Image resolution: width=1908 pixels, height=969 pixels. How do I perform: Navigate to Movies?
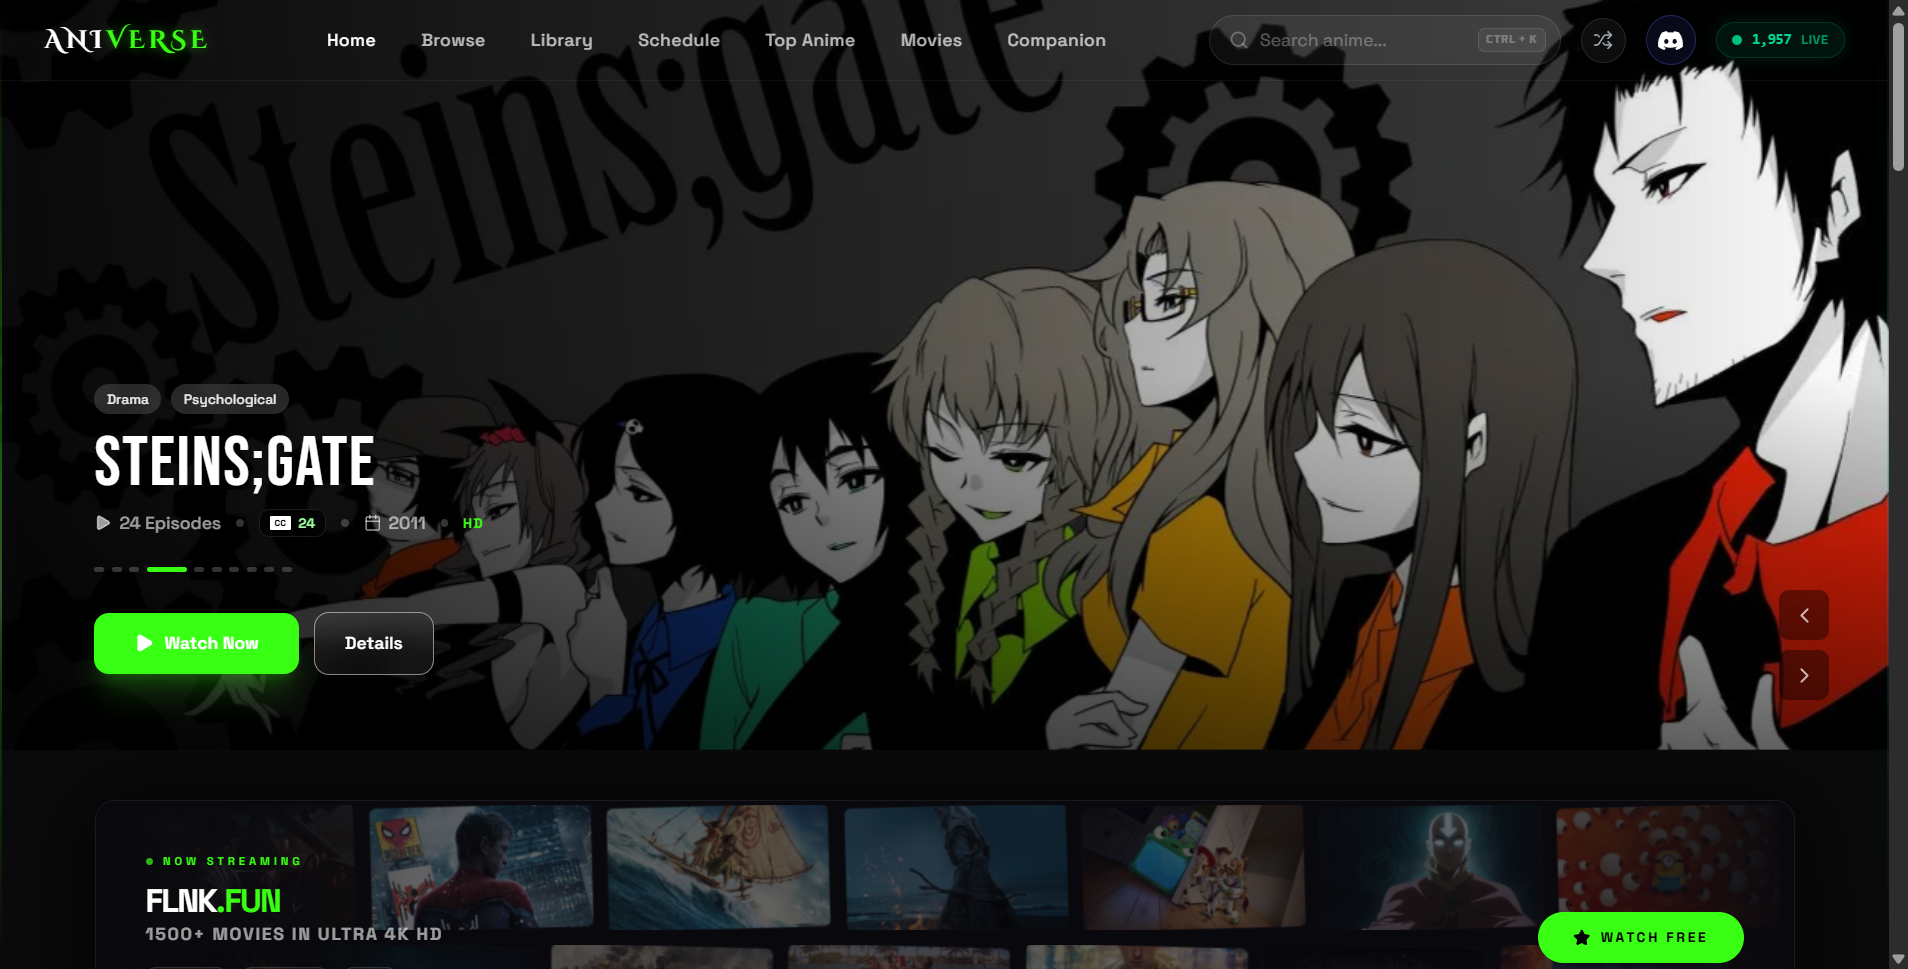(931, 40)
